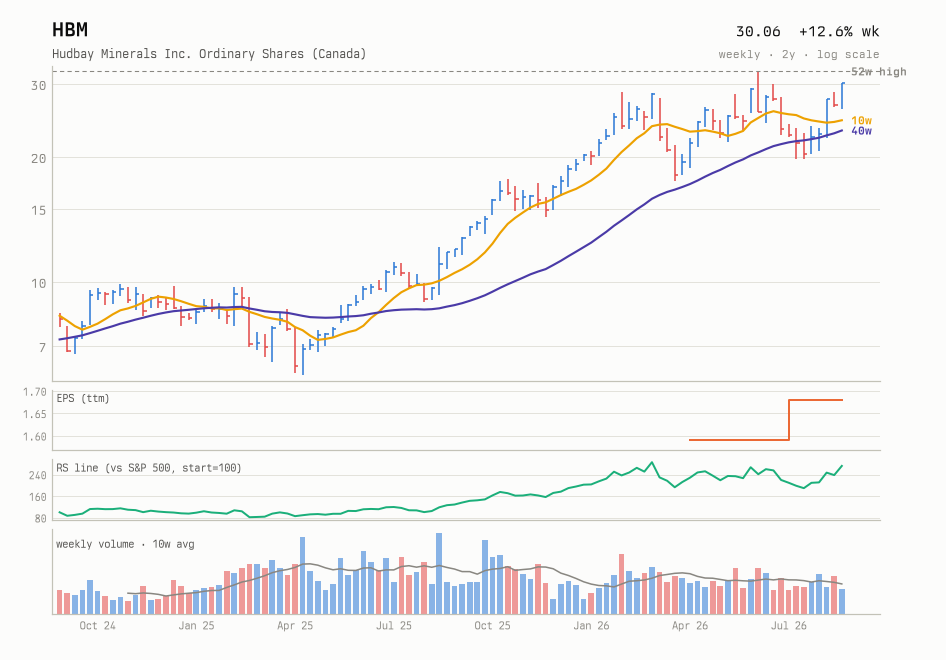Click the latest weekly price bar near 30
Screen dimensions: 946x660
point(842,95)
